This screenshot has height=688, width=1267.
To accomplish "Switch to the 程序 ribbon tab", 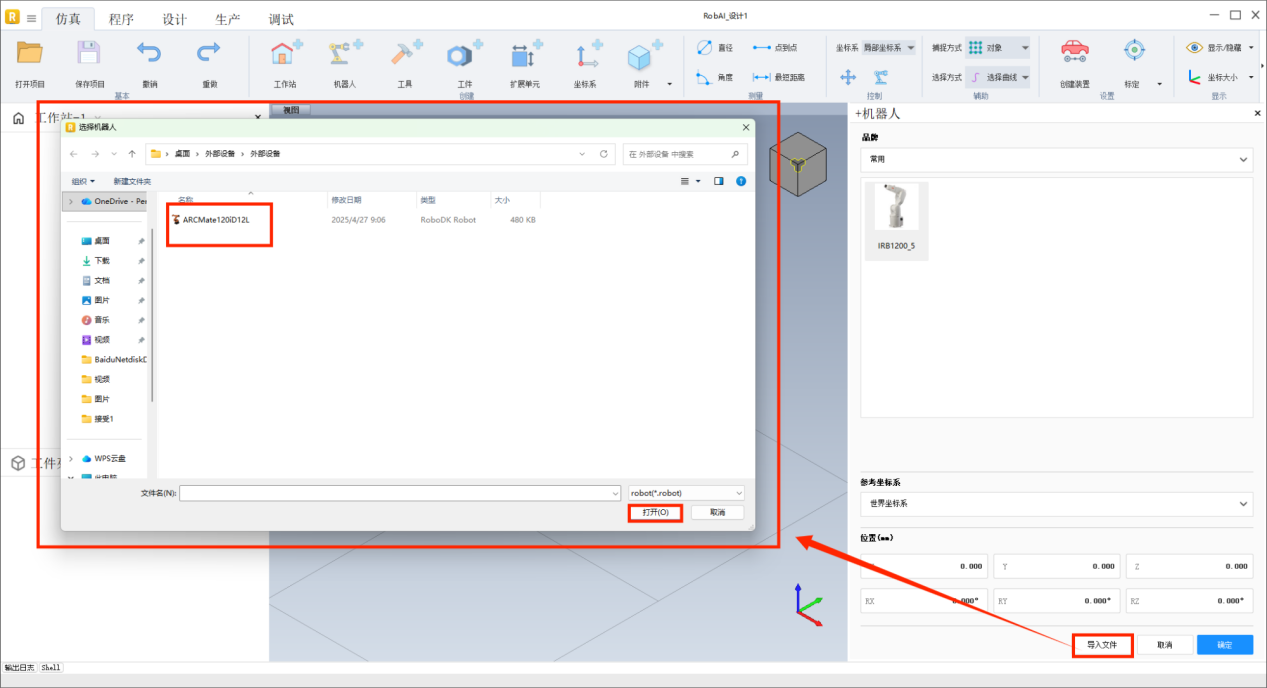I will coord(121,19).
